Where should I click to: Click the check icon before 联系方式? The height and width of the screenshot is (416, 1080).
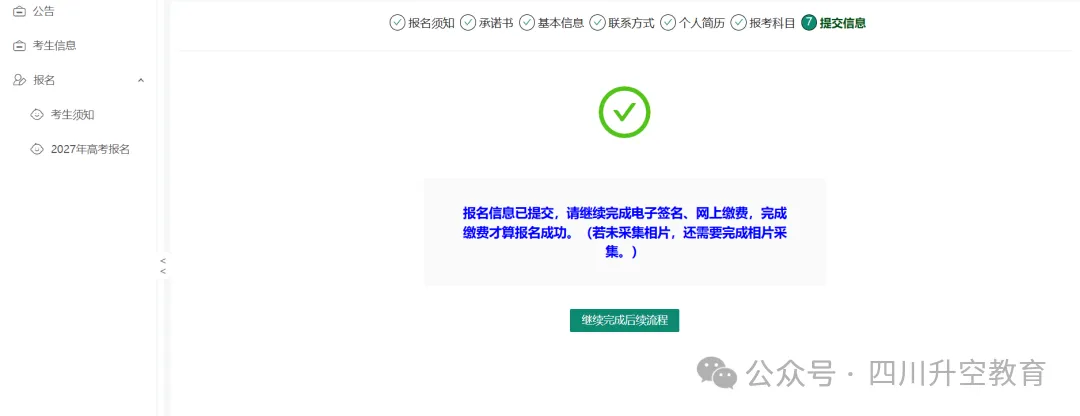click(x=597, y=23)
